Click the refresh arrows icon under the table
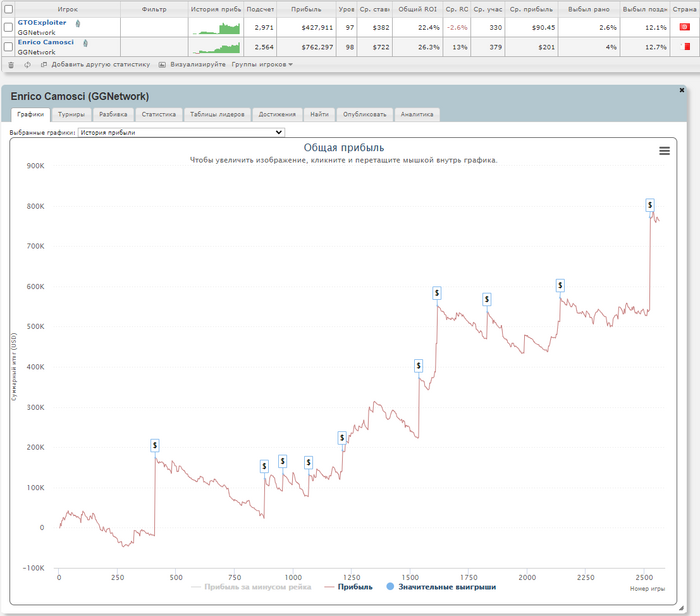The image size is (700, 616). coord(27,65)
